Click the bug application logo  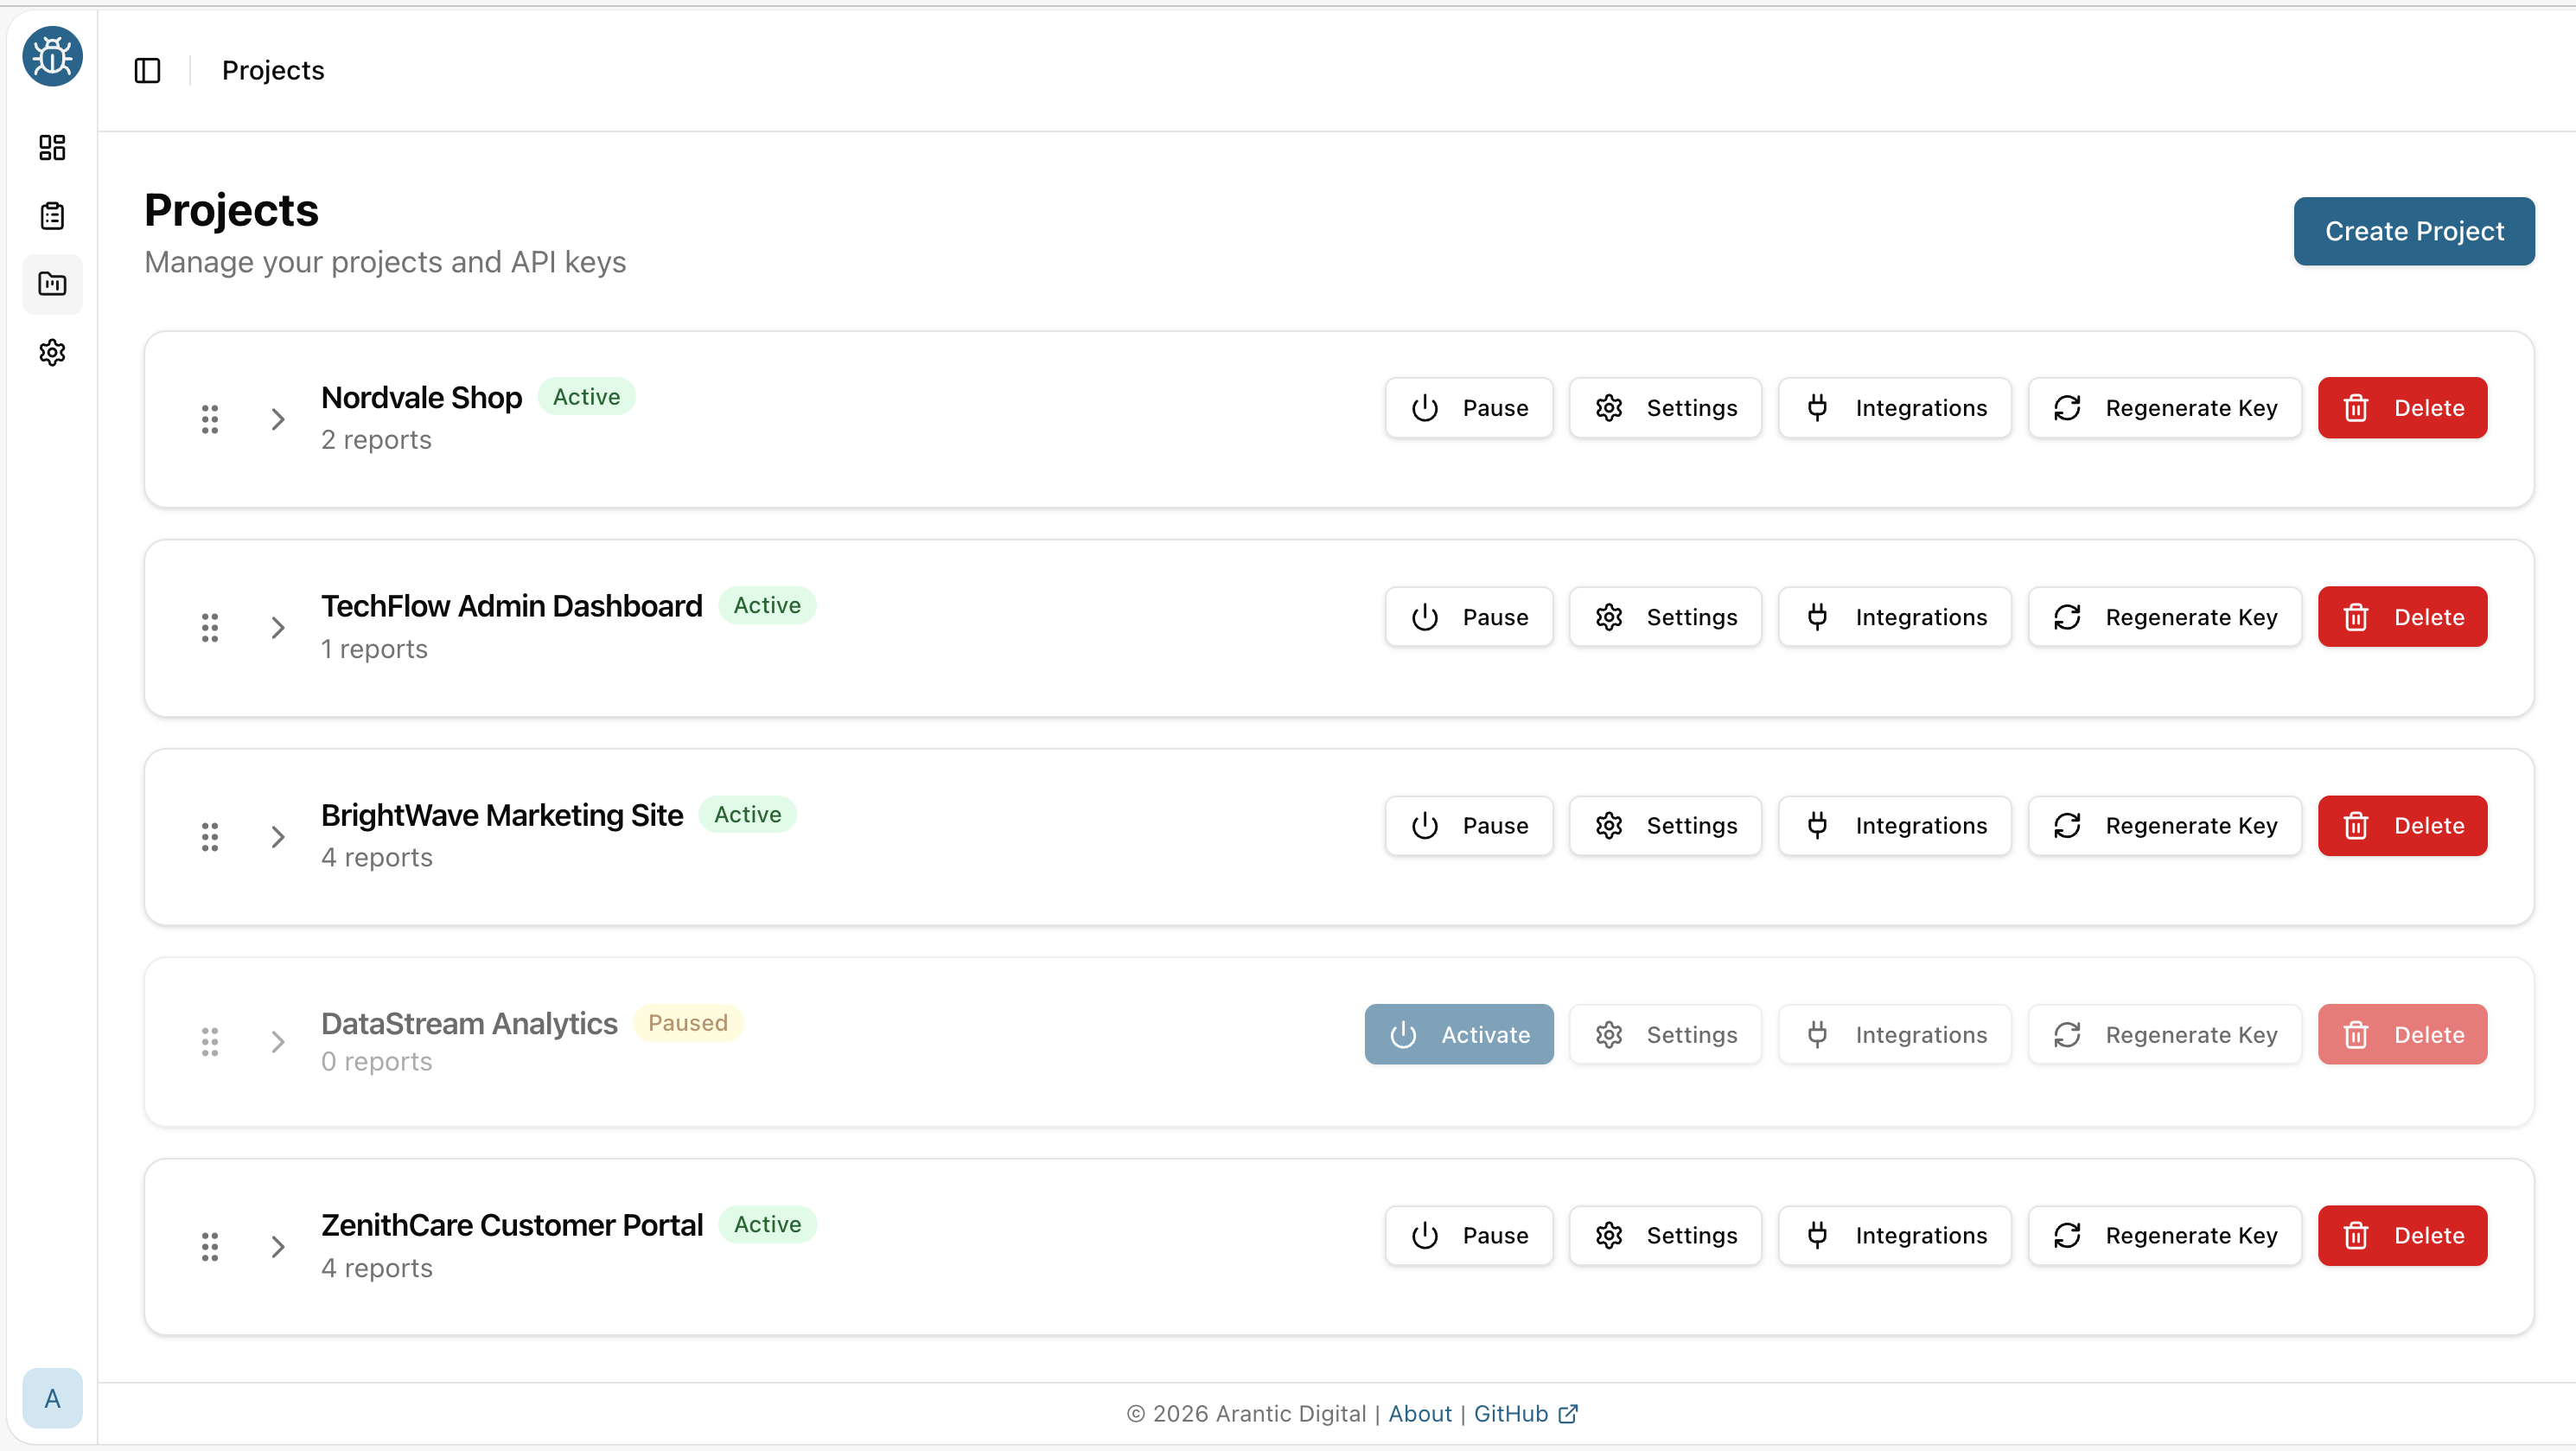point(52,57)
